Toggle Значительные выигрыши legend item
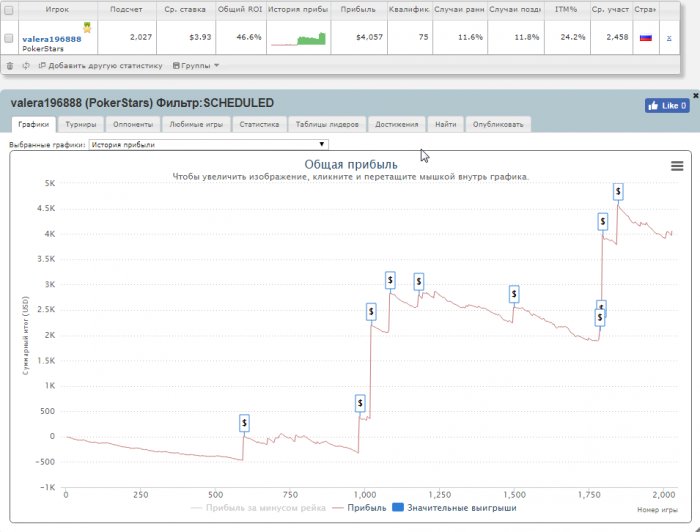Image resolution: width=700 pixels, height=532 pixels. (454, 508)
